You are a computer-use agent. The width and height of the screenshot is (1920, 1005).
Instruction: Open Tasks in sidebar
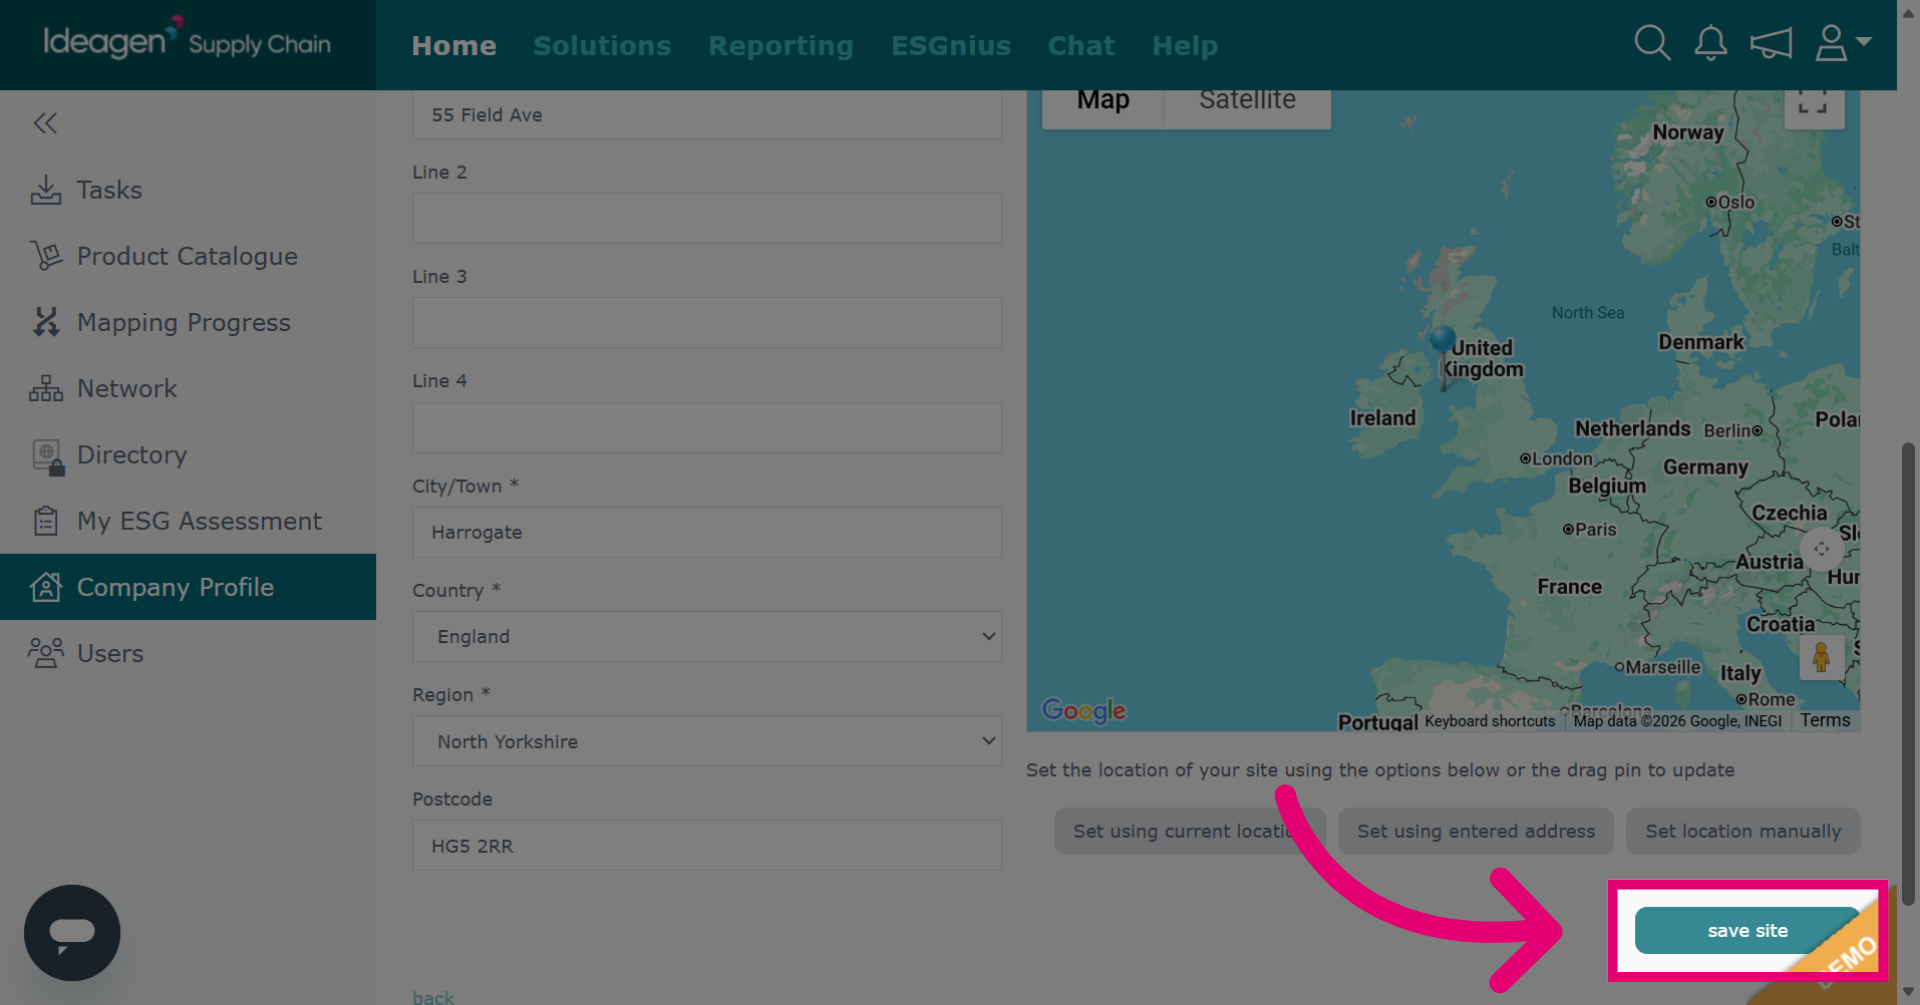pyautogui.click(x=188, y=190)
